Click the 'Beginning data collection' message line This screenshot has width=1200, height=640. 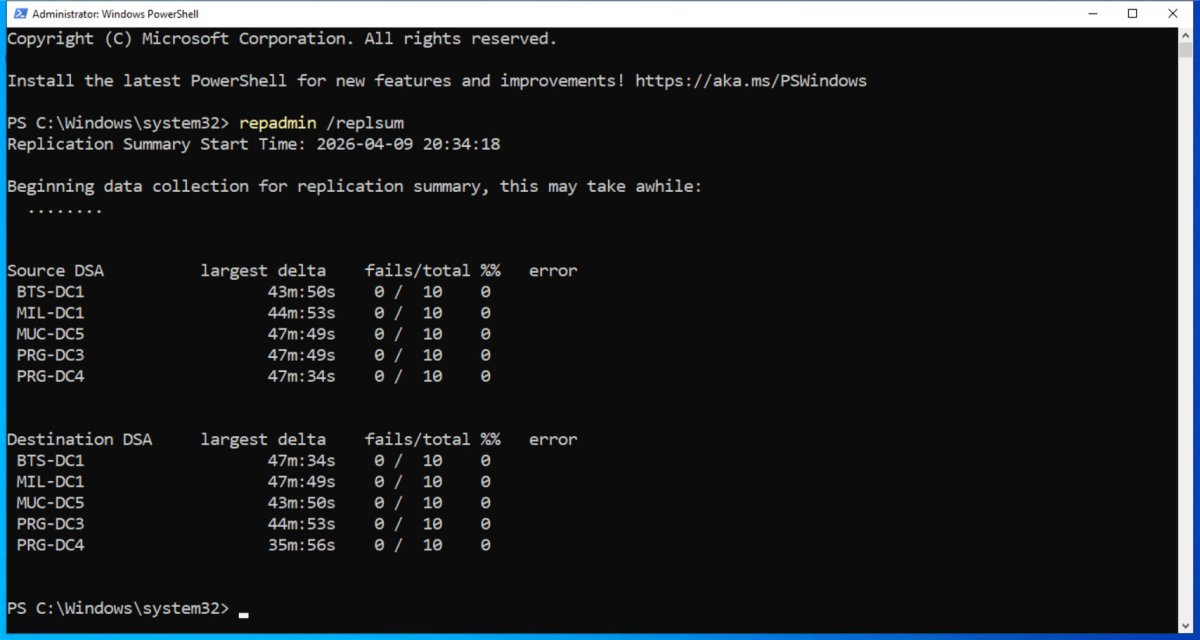354,186
